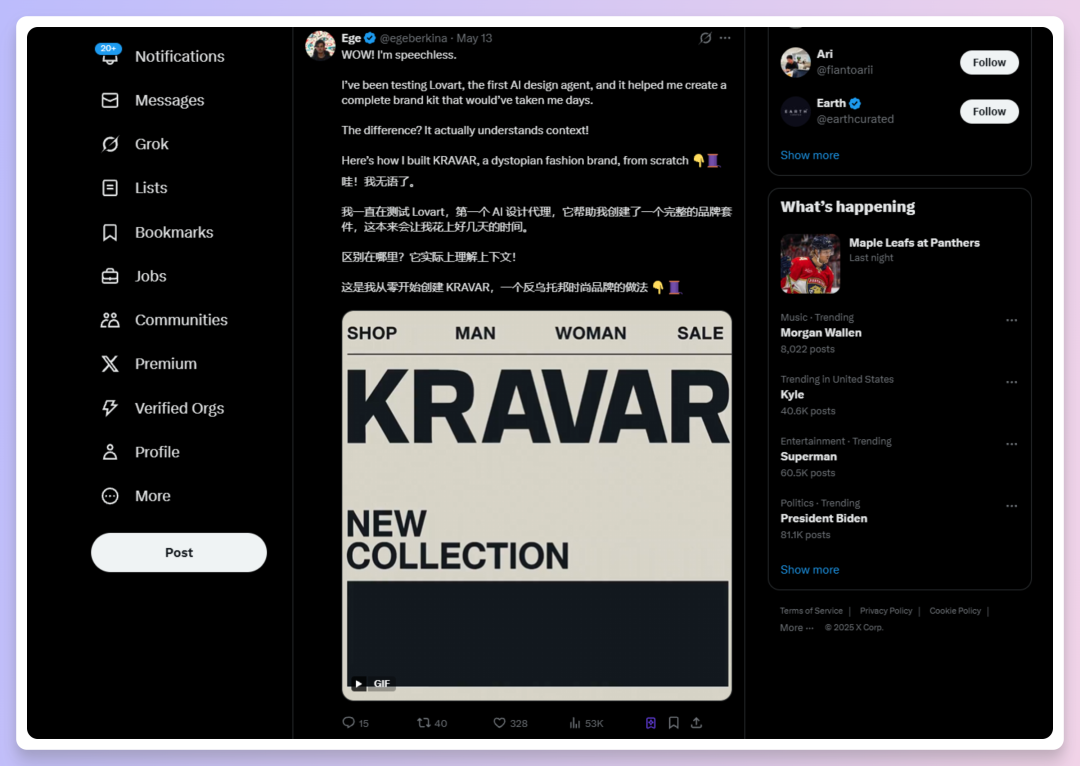The width and height of the screenshot is (1080, 766).
Task: Open the Kyle trending topic
Action: pyautogui.click(x=792, y=395)
